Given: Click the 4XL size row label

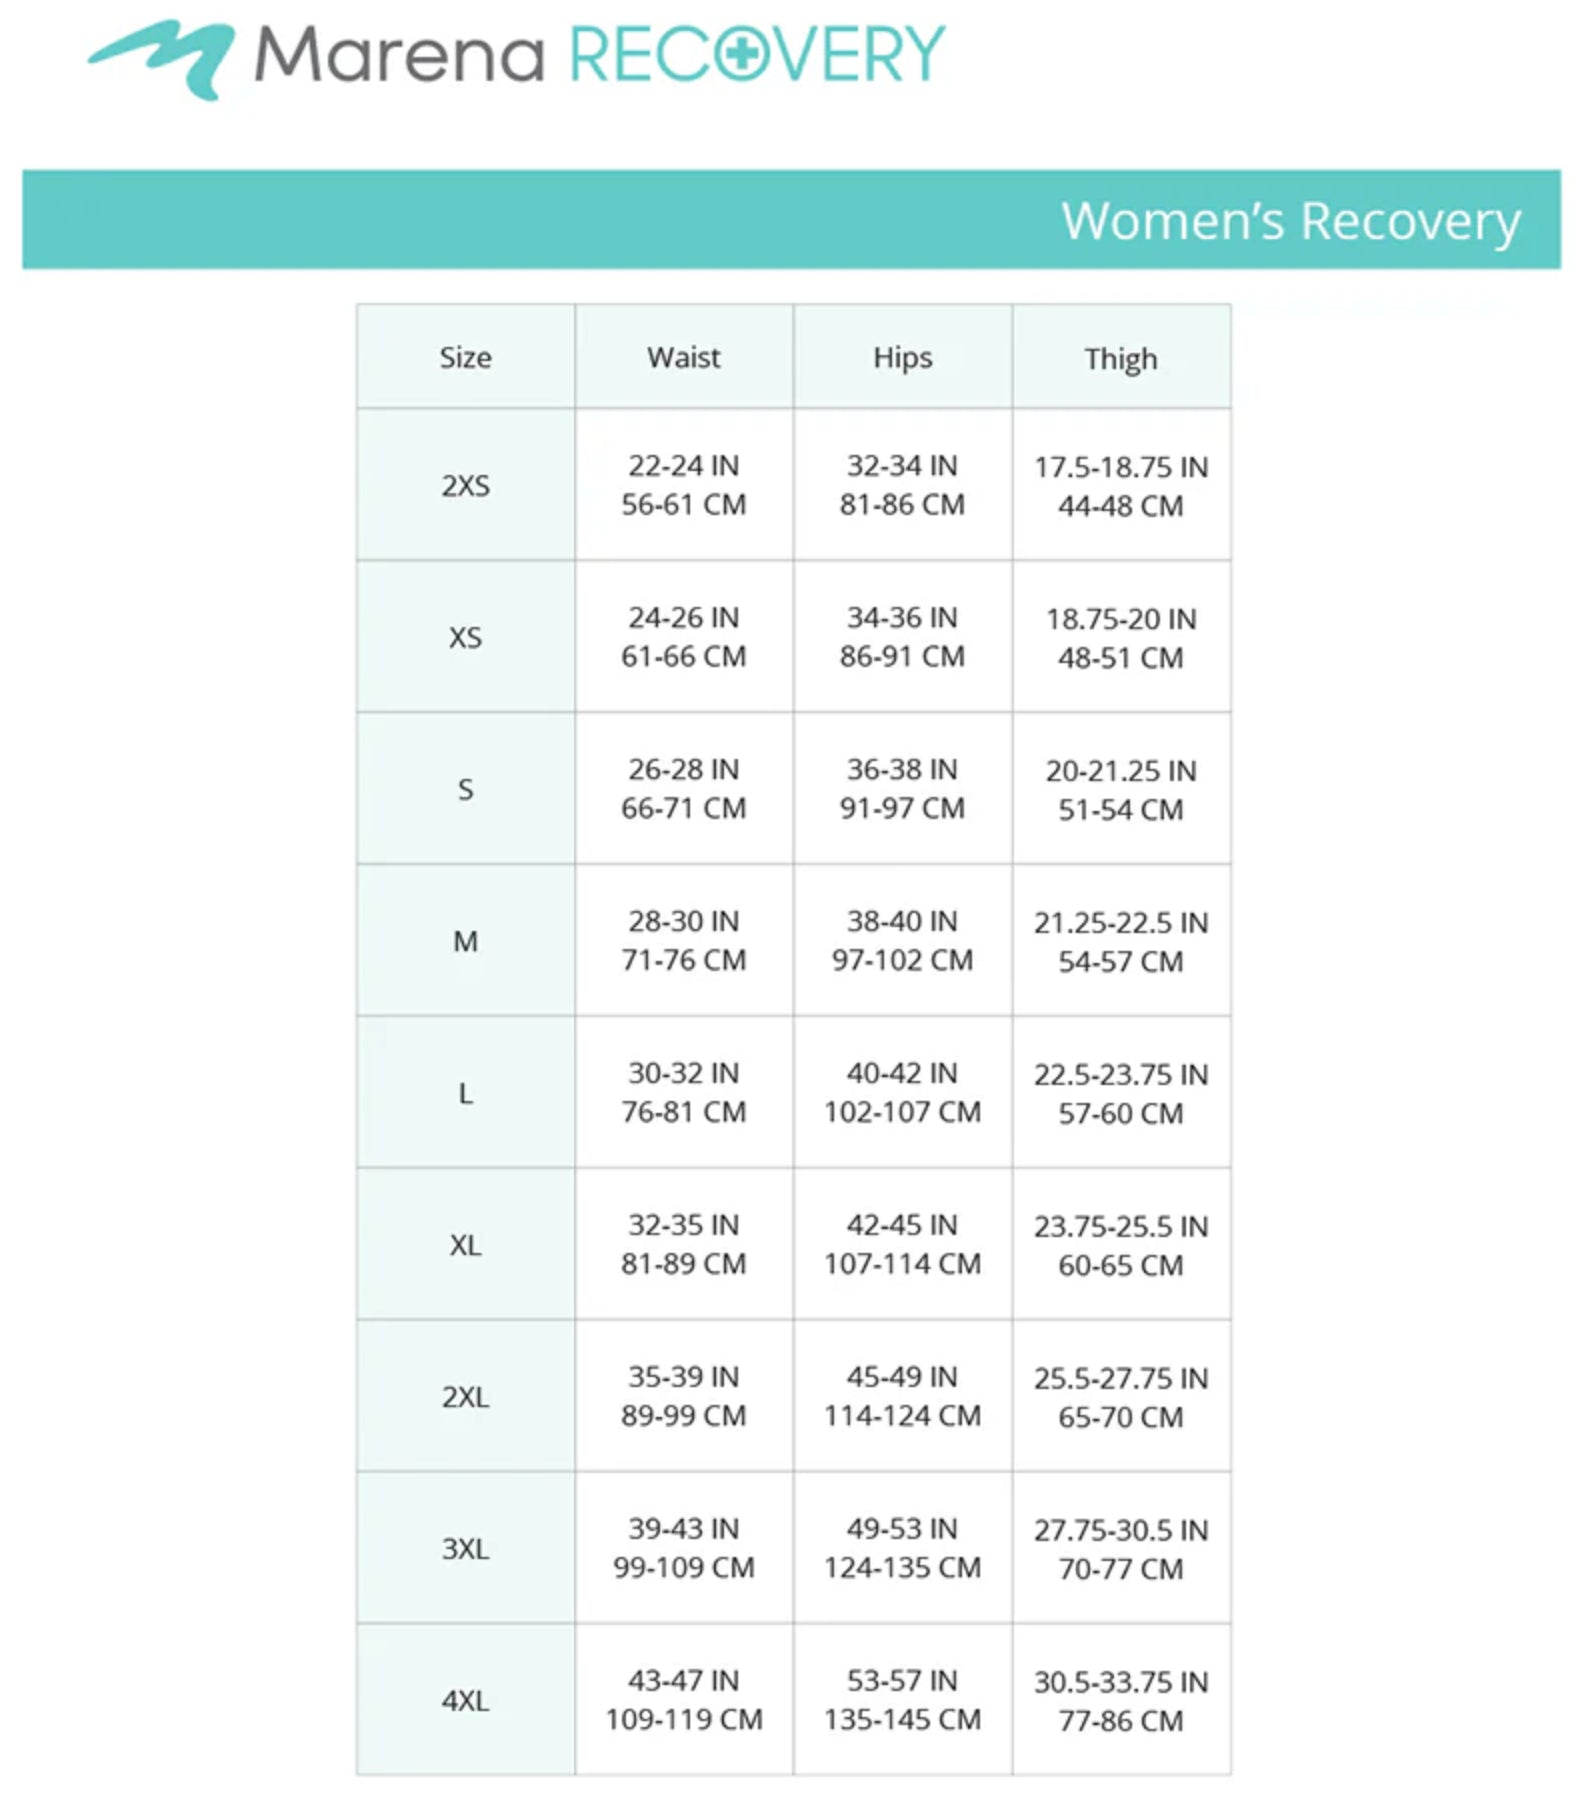Looking at the screenshot, I should (x=465, y=1701).
